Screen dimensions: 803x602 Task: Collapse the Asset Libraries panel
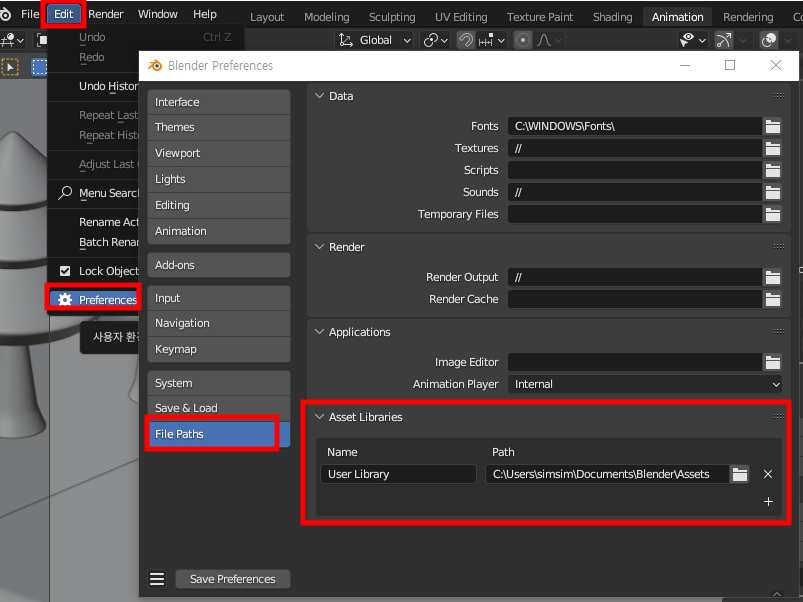320,417
